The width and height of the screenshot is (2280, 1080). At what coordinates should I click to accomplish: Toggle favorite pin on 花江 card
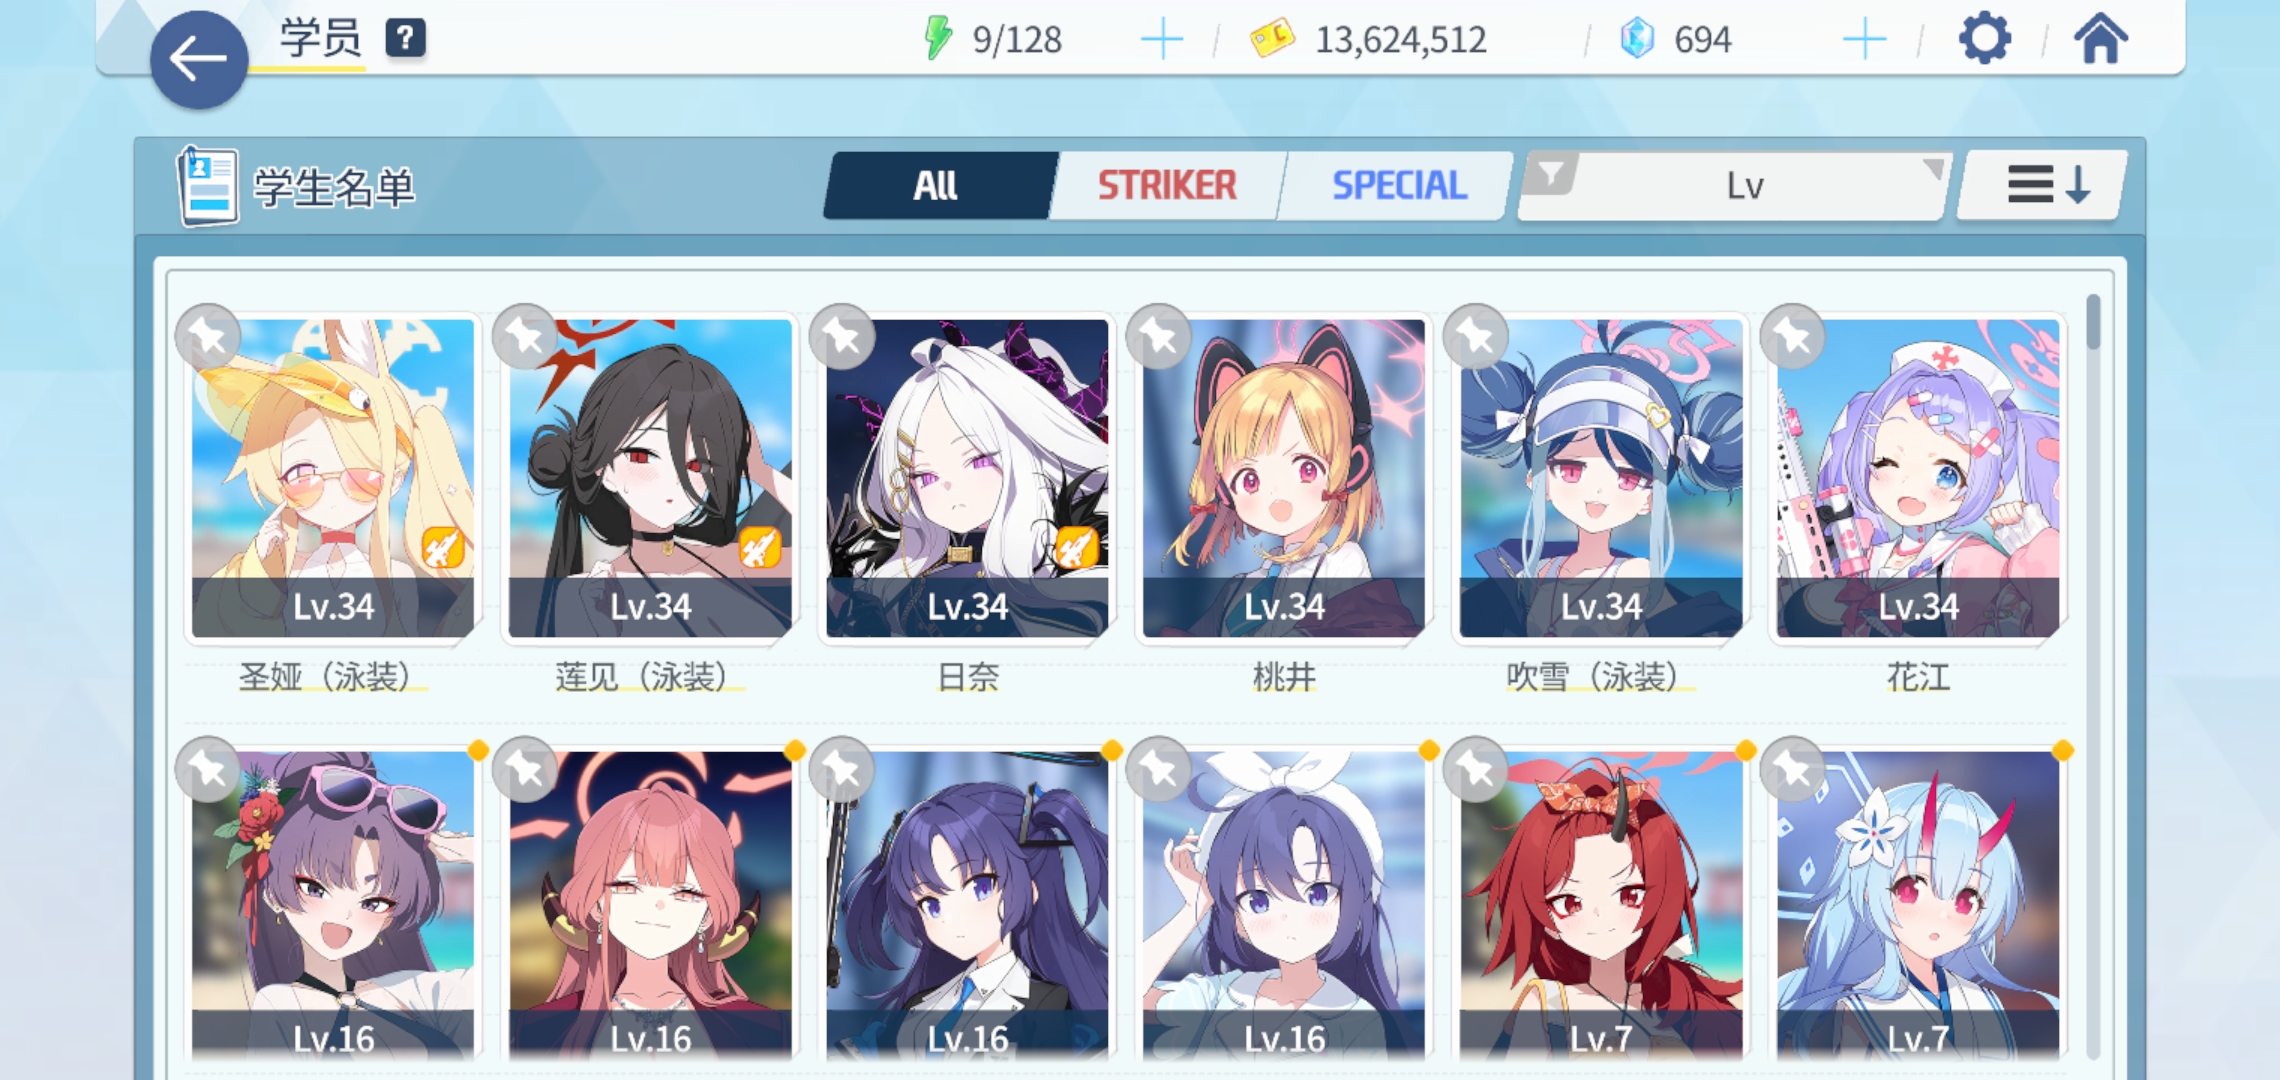coord(1793,336)
